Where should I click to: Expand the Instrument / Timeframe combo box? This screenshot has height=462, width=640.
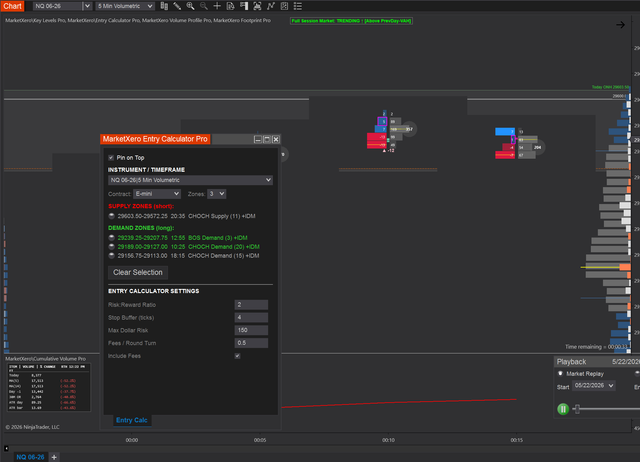click(x=190, y=180)
